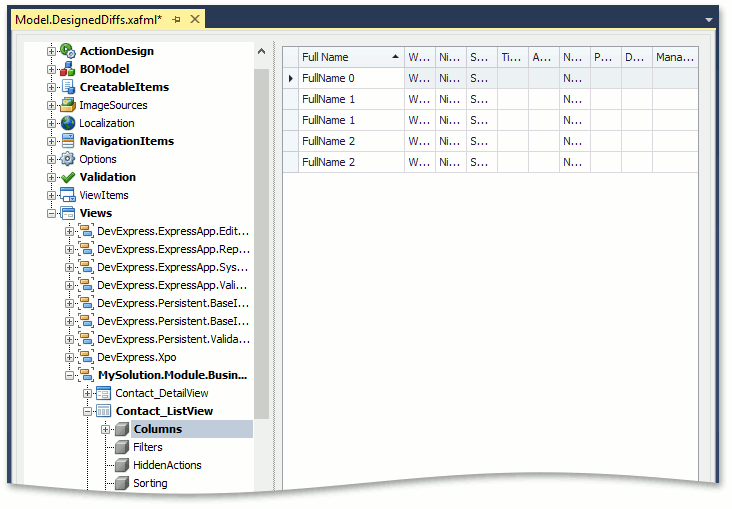The width and height of the screenshot is (732, 509).
Task: Click the DevExpress.ExpressApp.Vali... node icon
Action: click(x=86, y=285)
